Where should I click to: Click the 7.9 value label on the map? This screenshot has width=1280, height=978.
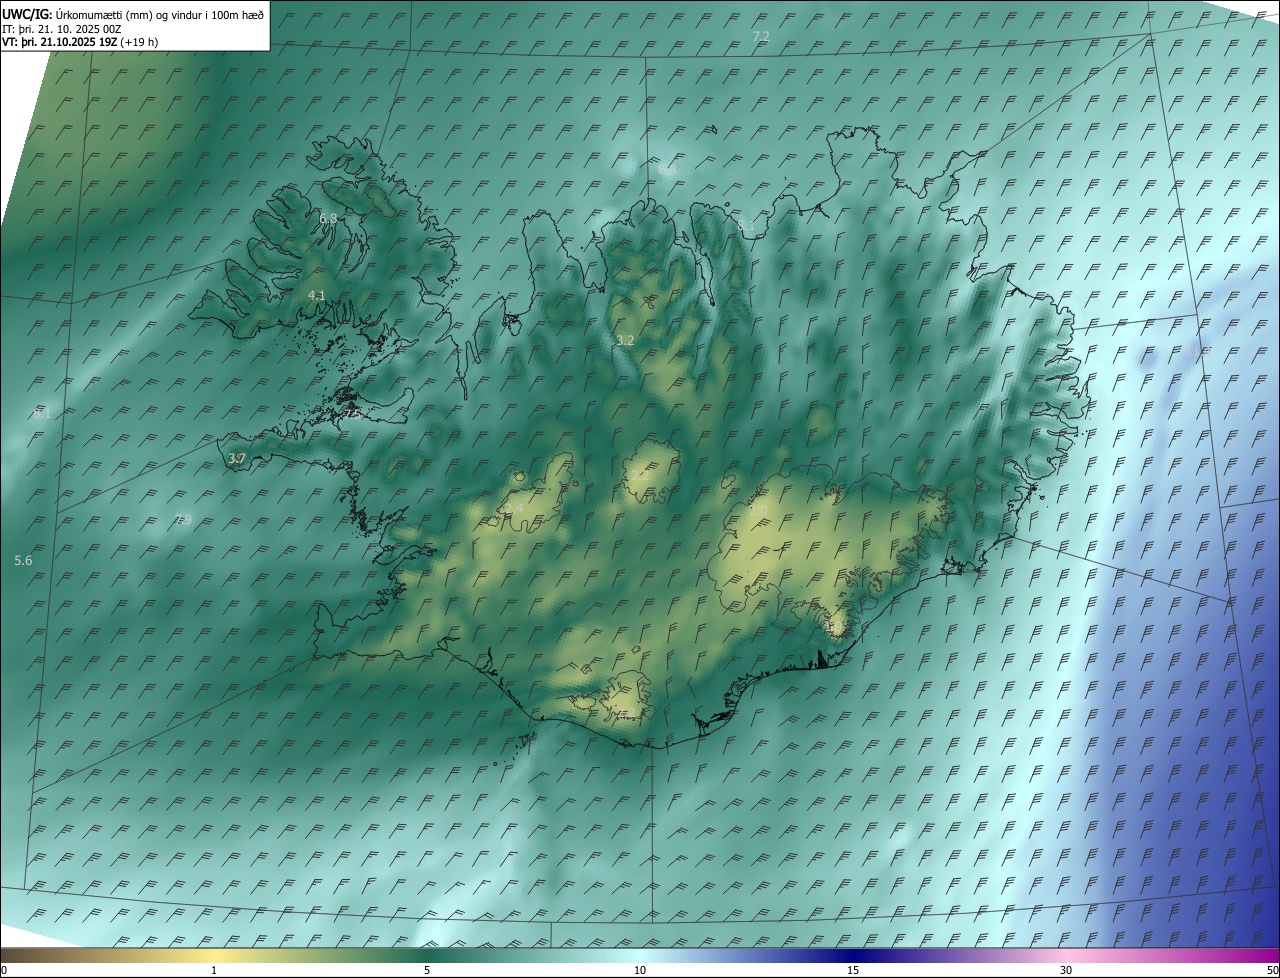[x=183, y=519]
